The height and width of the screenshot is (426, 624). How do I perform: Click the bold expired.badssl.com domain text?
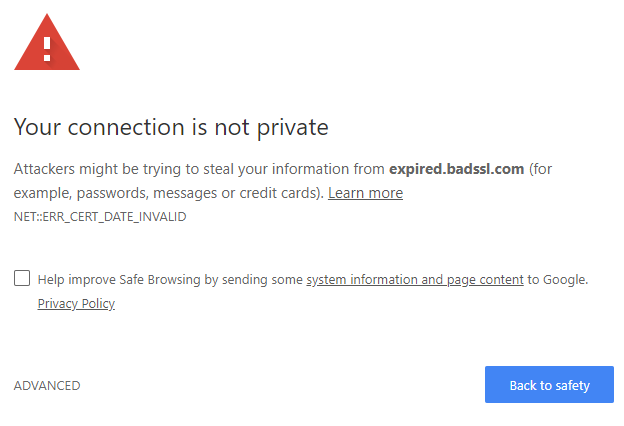456,169
